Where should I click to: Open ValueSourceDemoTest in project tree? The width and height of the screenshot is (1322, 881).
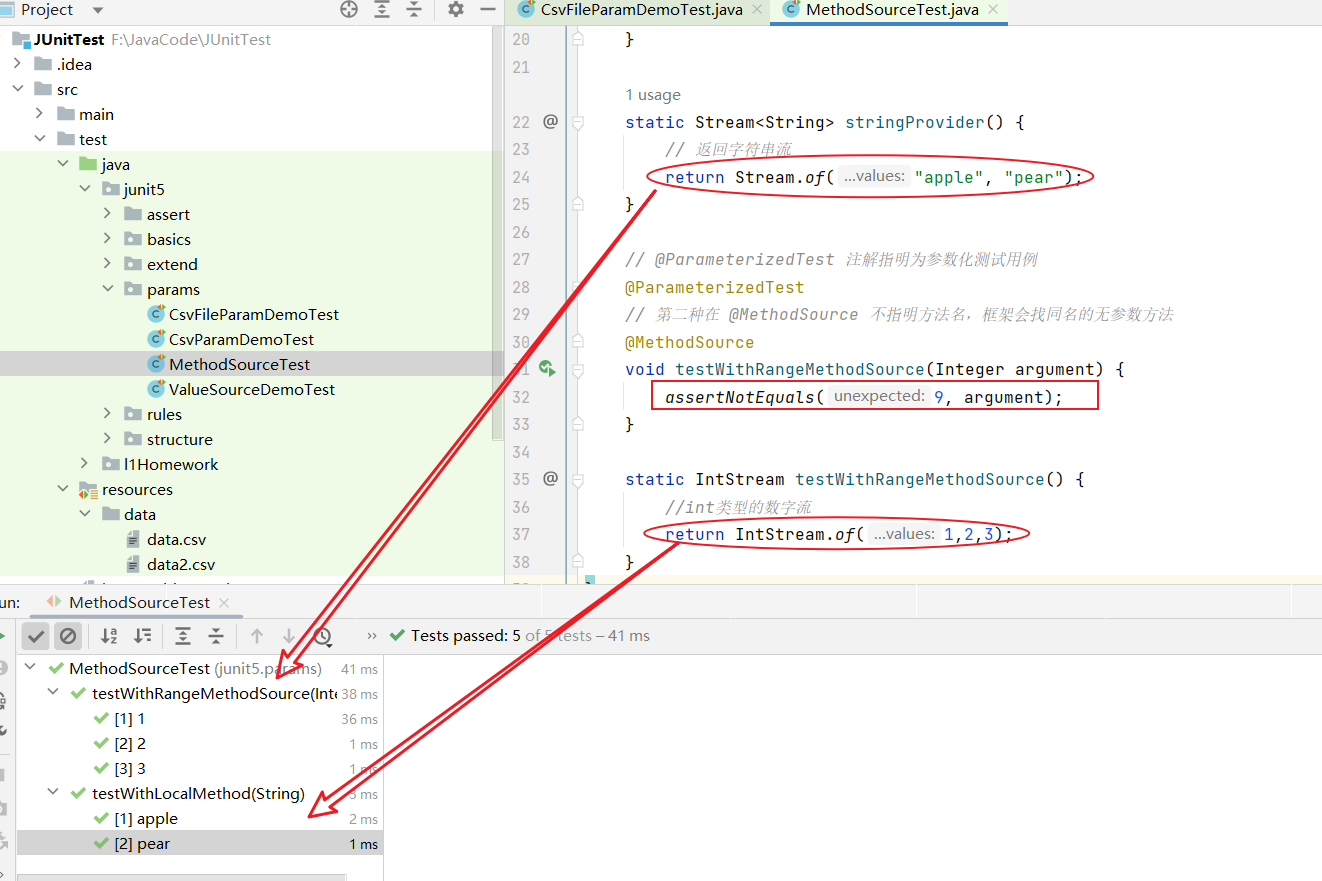click(x=251, y=389)
